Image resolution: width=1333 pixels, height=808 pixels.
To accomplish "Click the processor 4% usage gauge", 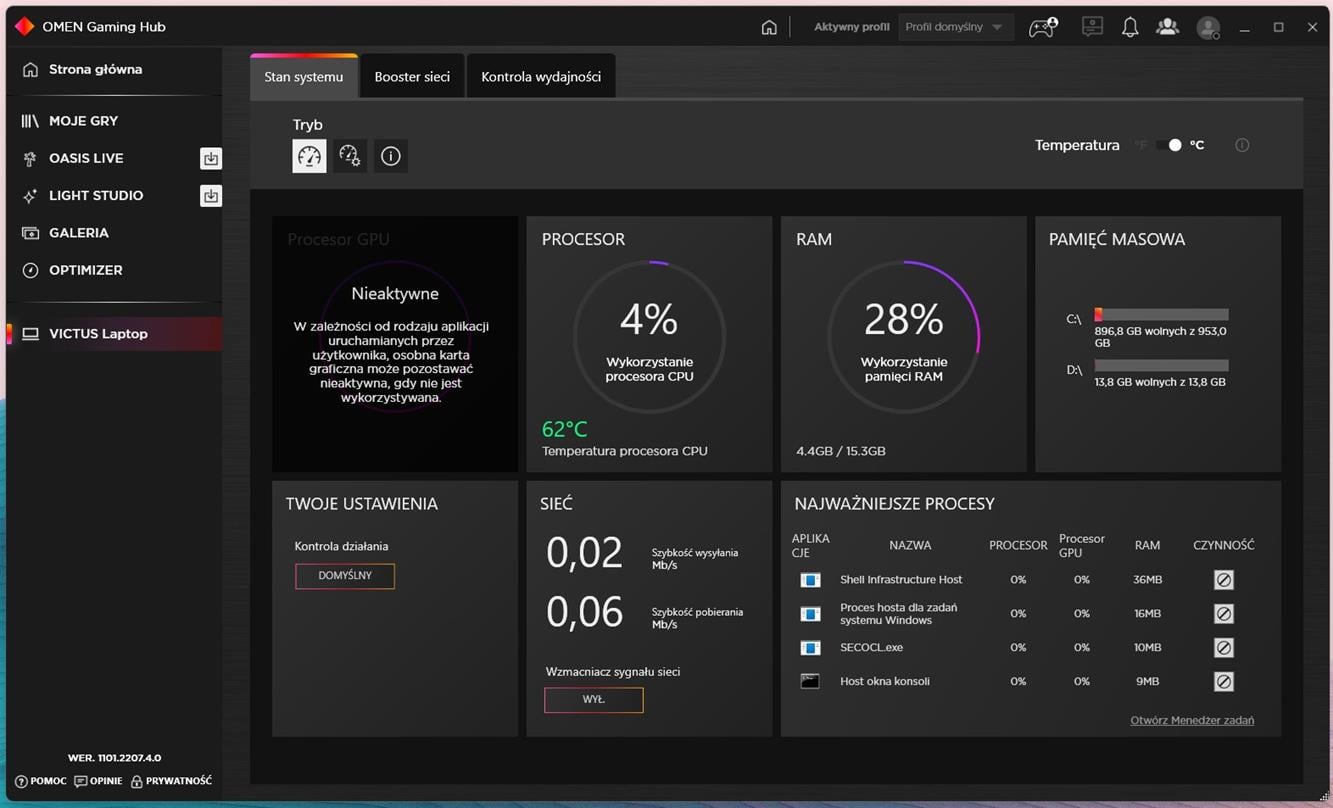I will coord(649,337).
